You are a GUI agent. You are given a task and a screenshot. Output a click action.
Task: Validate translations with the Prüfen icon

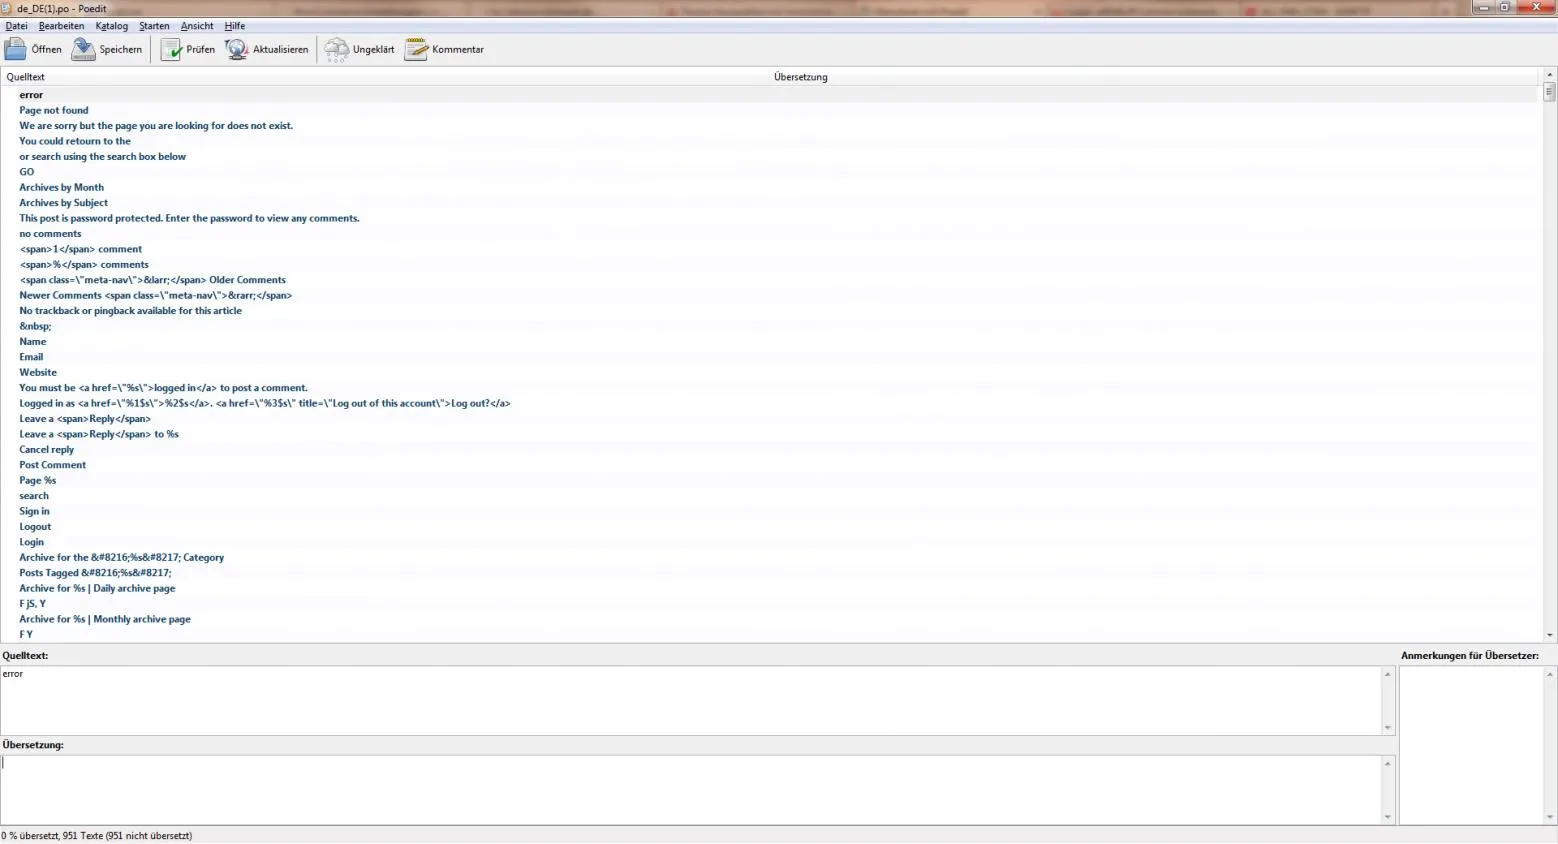click(x=171, y=49)
